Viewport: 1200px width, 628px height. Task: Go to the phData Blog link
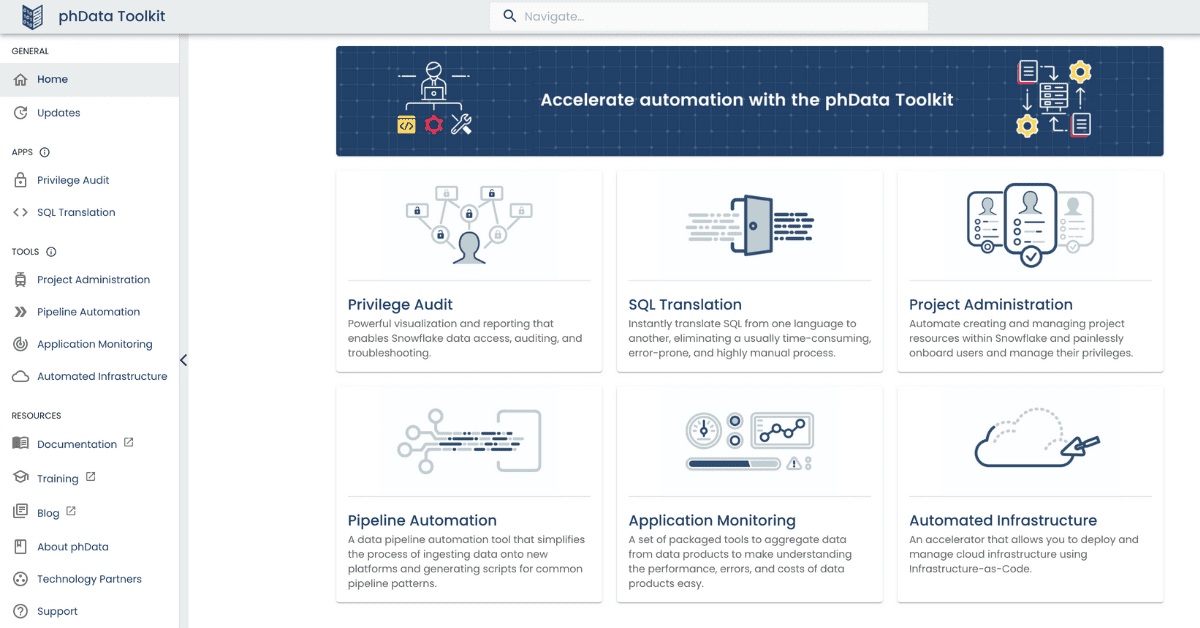coord(48,513)
